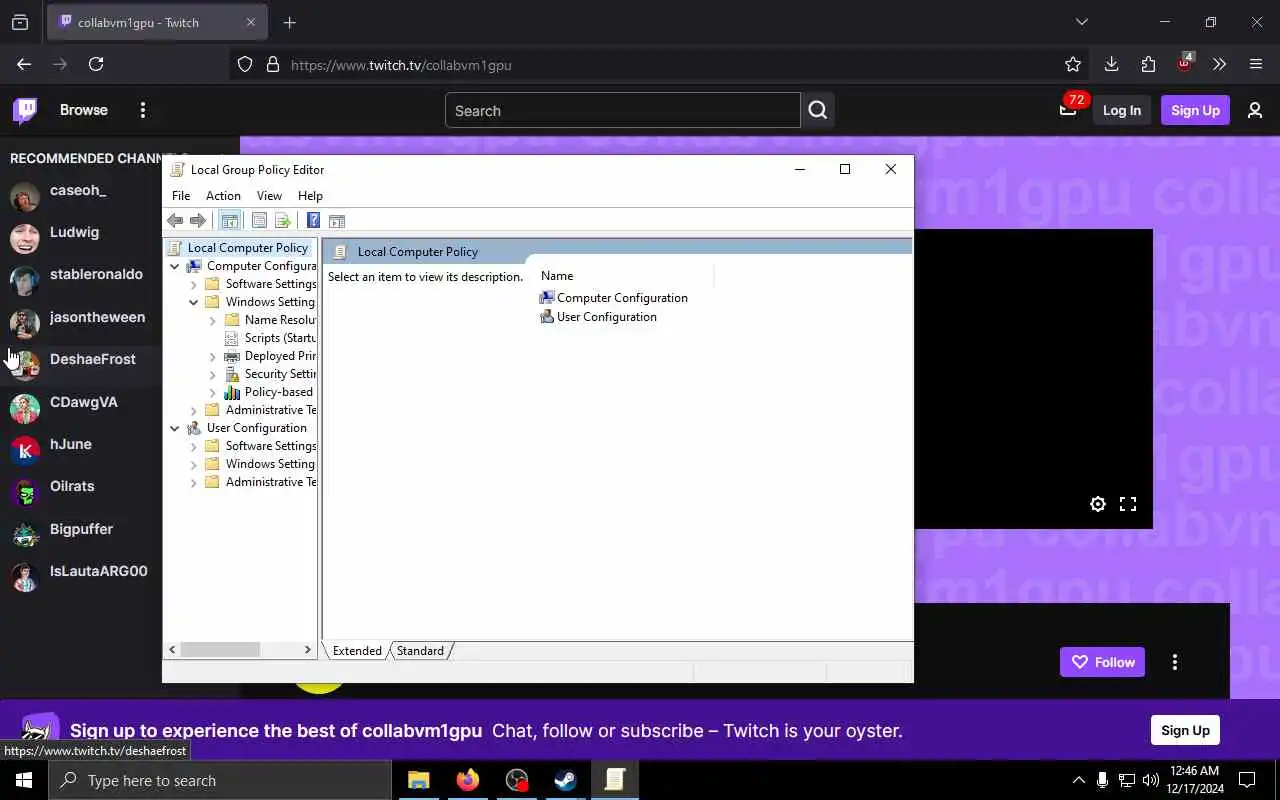Screen dimensions: 1280x800
Task: Expand the Security Settings node
Action: pos(213,374)
